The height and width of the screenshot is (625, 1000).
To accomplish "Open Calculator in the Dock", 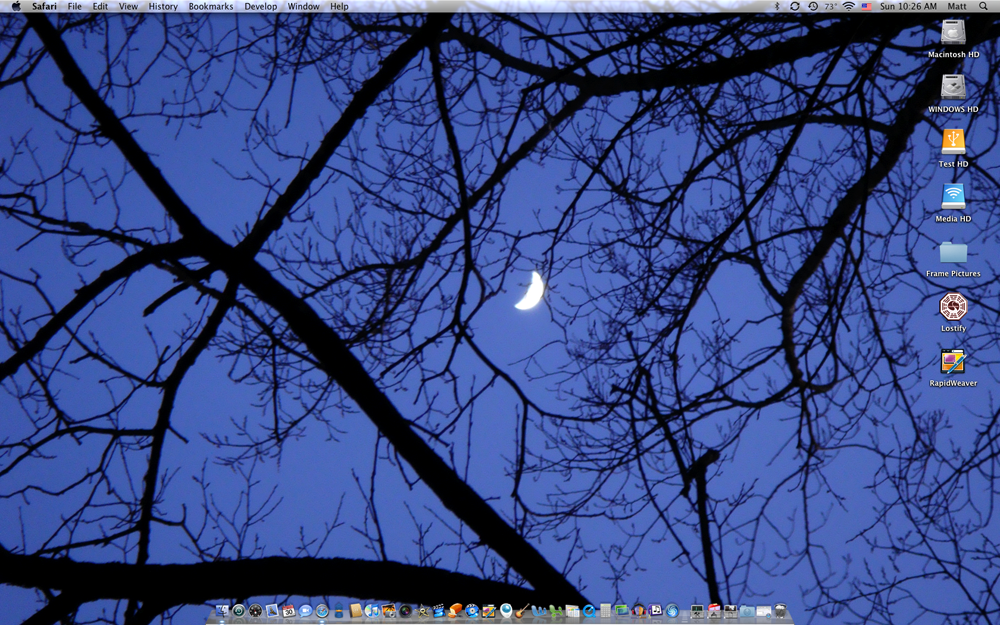I will pos(605,611).
